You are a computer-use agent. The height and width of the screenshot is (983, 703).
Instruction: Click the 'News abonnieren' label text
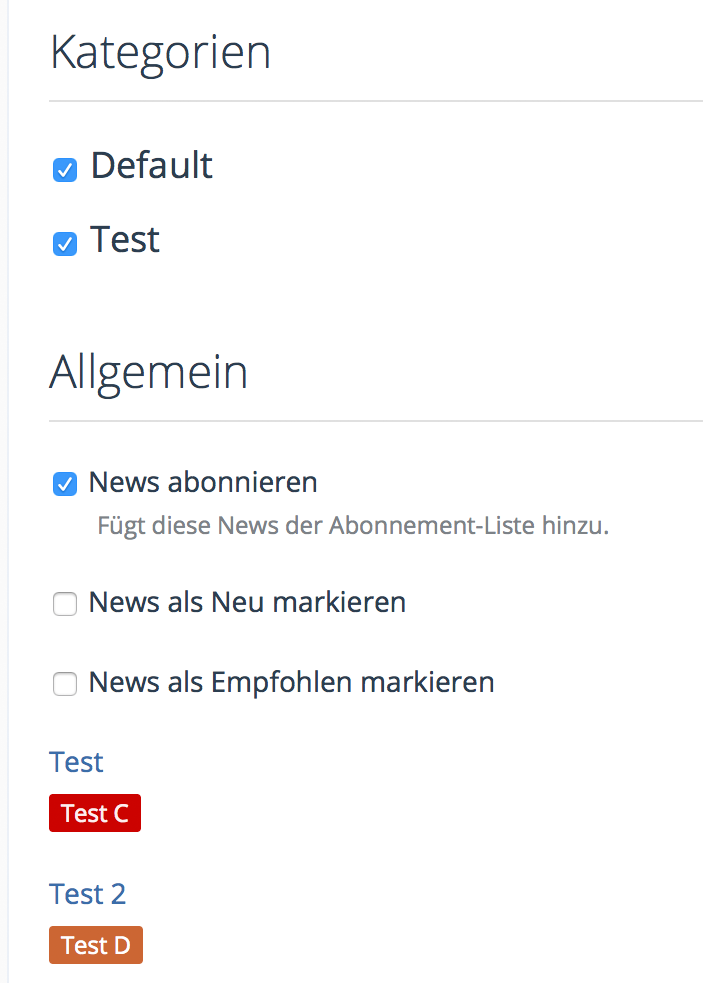(203, 482)
